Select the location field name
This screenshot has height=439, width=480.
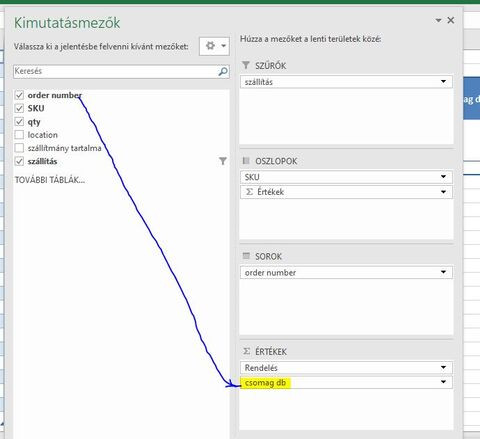[x=43, y=135]
